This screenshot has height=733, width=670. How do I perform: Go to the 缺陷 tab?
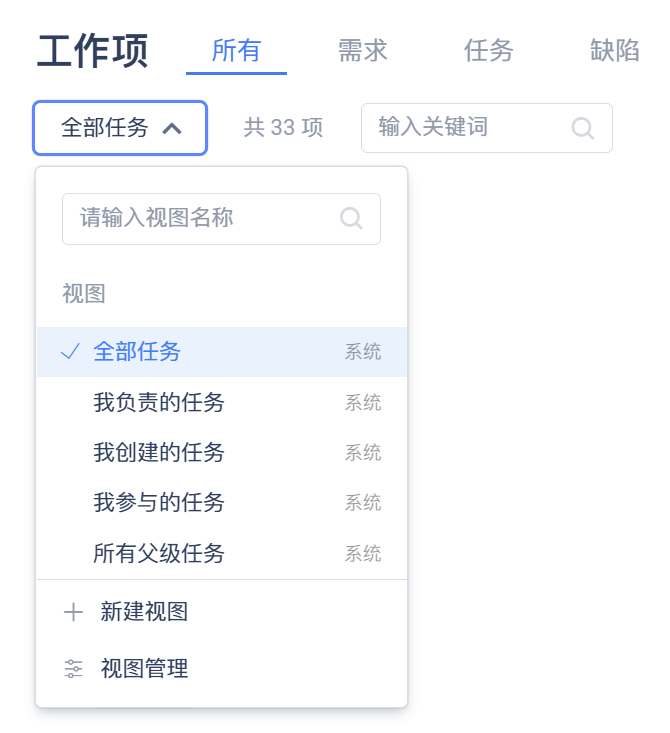pyautogui.click(x=614, y=51)
